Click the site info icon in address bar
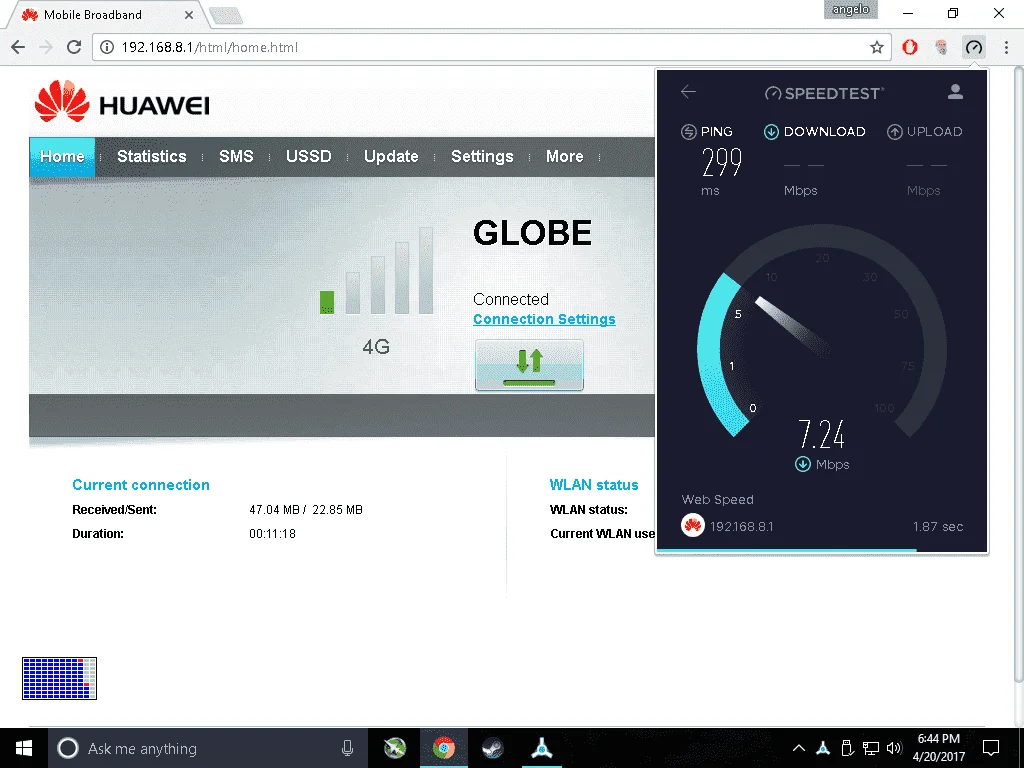This screenshot has width=1024, height=768. [106, 47]
